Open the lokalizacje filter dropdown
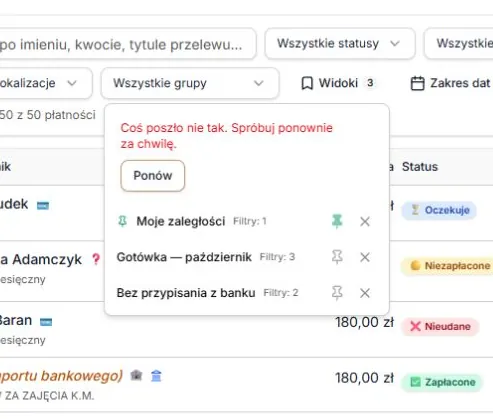The width and height of the screenshot is (493, 419). point(45,83)
